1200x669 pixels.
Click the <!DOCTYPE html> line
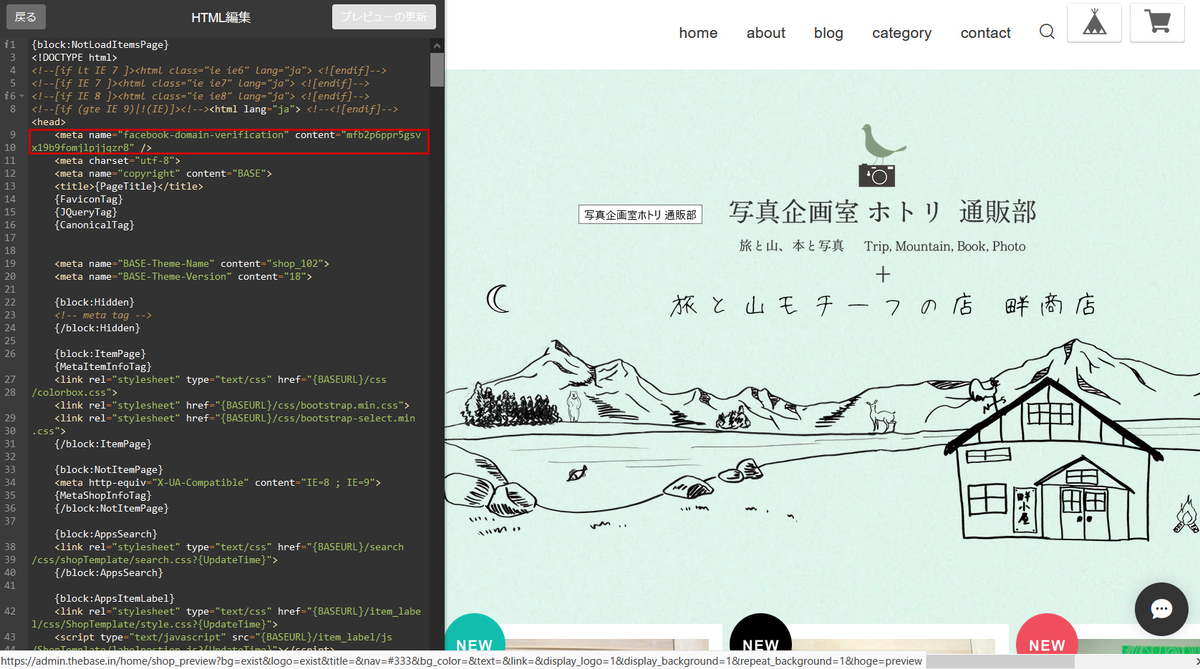pos(75,58)
